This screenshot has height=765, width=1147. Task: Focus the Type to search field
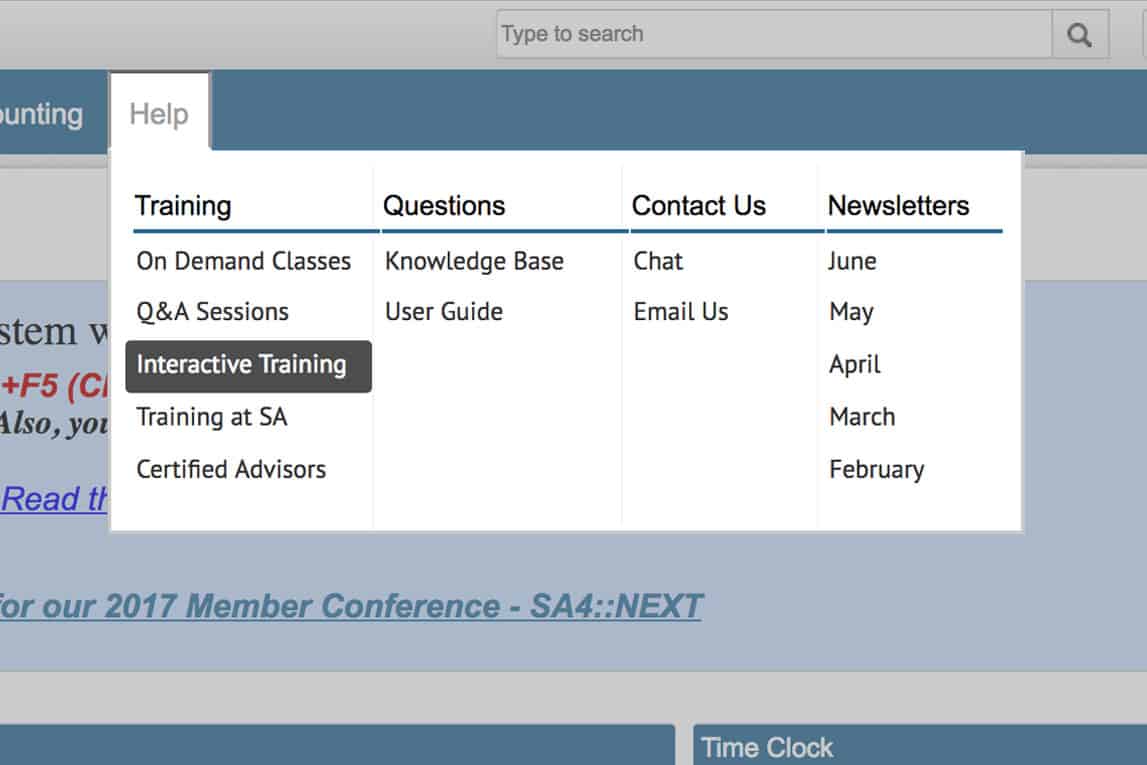pyautogui.click(x=774, y=34)
